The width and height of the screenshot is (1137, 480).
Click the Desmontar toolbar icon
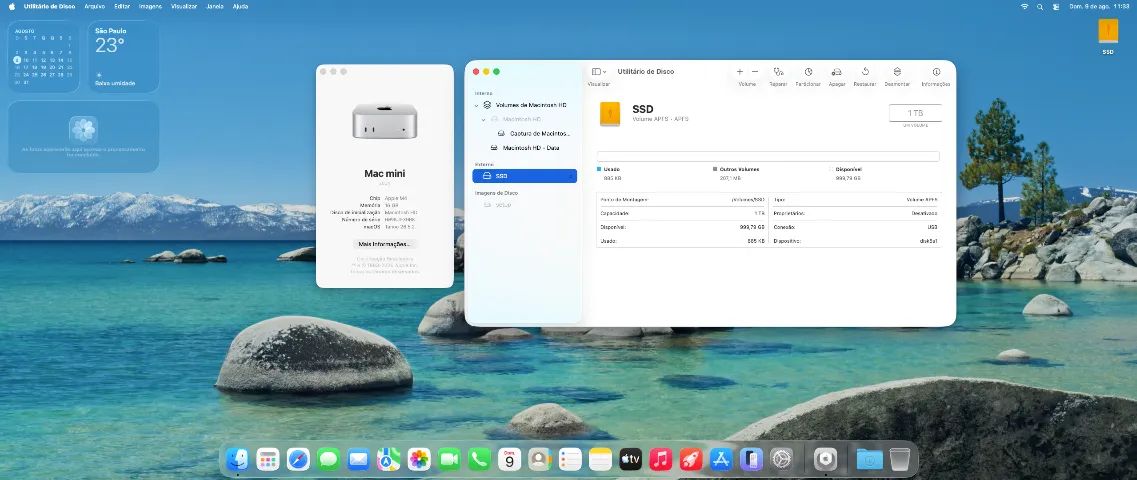point(897,72)
